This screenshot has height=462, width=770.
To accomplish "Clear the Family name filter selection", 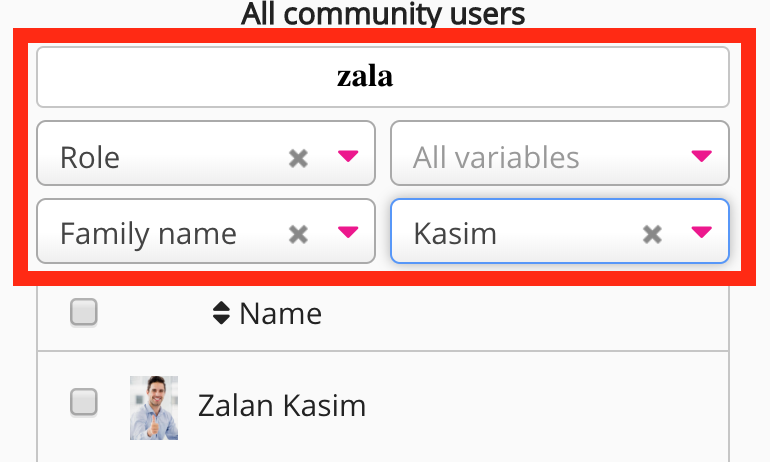I will 298,234.
